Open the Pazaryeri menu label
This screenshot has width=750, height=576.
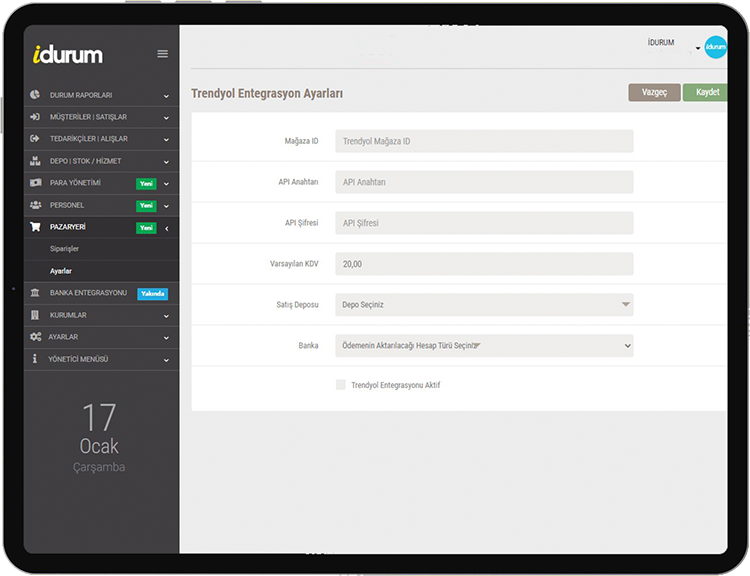click(x=67, y=227)
